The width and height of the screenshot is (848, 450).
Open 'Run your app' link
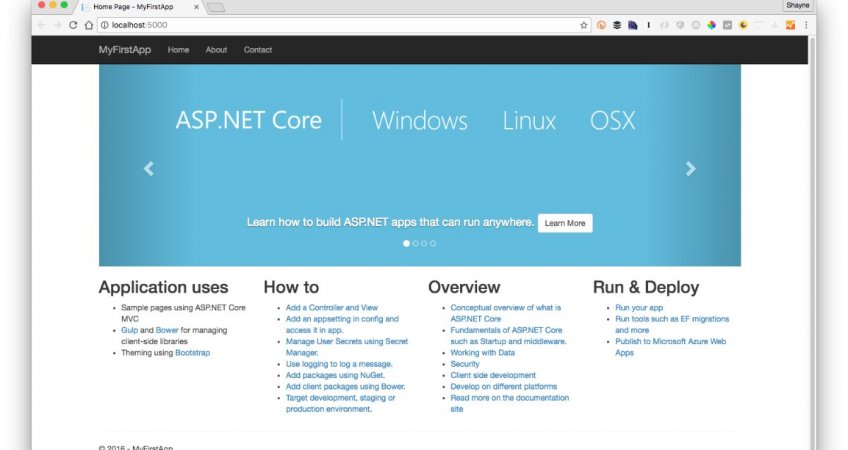(639, 307)
